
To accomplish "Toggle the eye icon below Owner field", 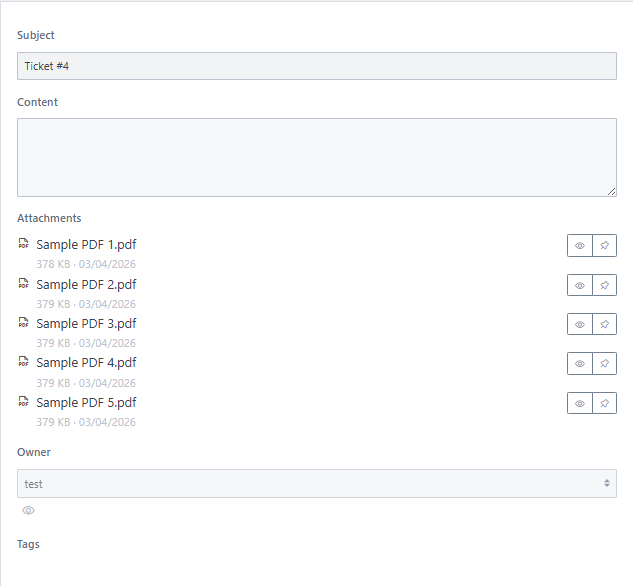I will (x=29, y=511).
